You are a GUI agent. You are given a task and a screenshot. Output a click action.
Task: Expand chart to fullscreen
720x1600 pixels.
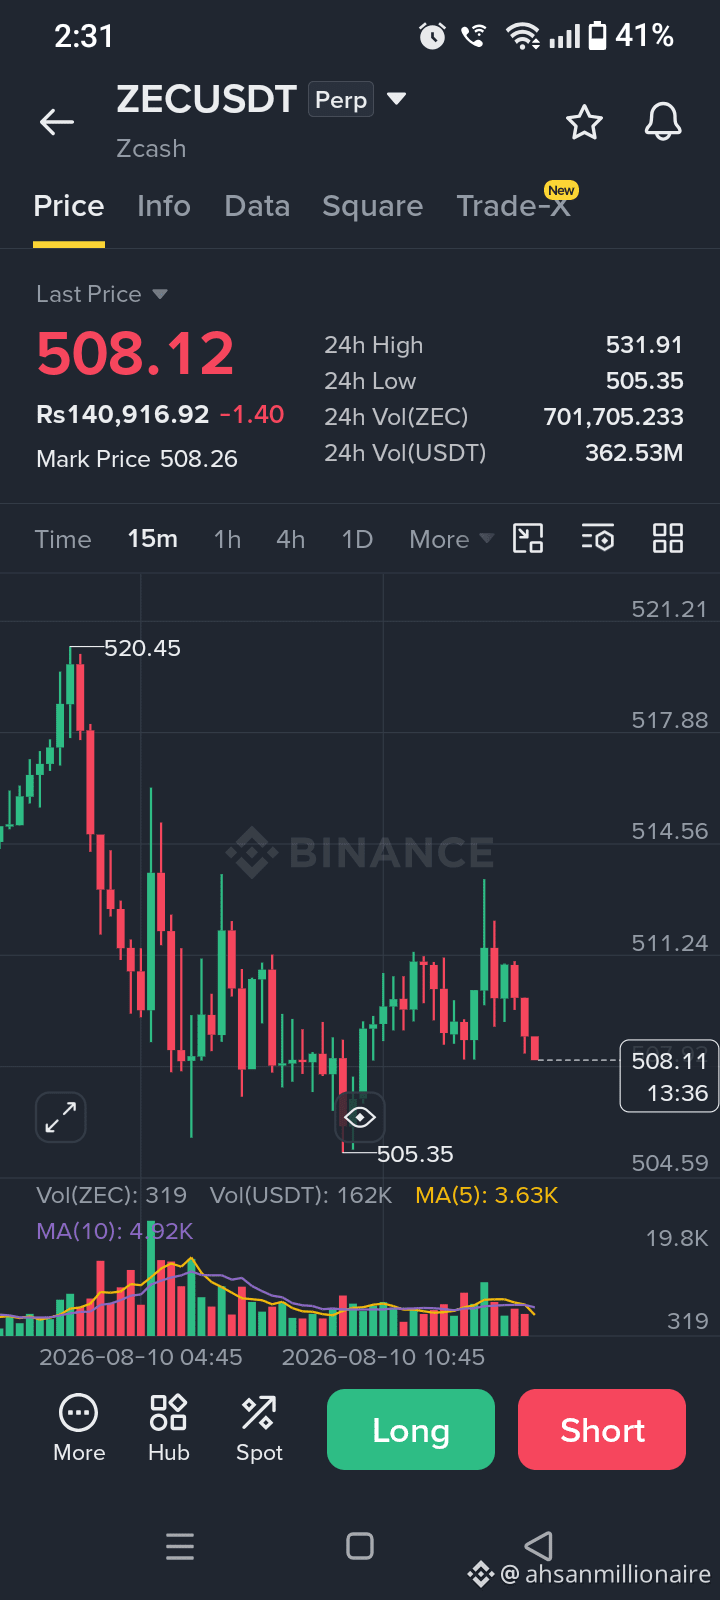pyautogui.click(x=61, y=1117)
